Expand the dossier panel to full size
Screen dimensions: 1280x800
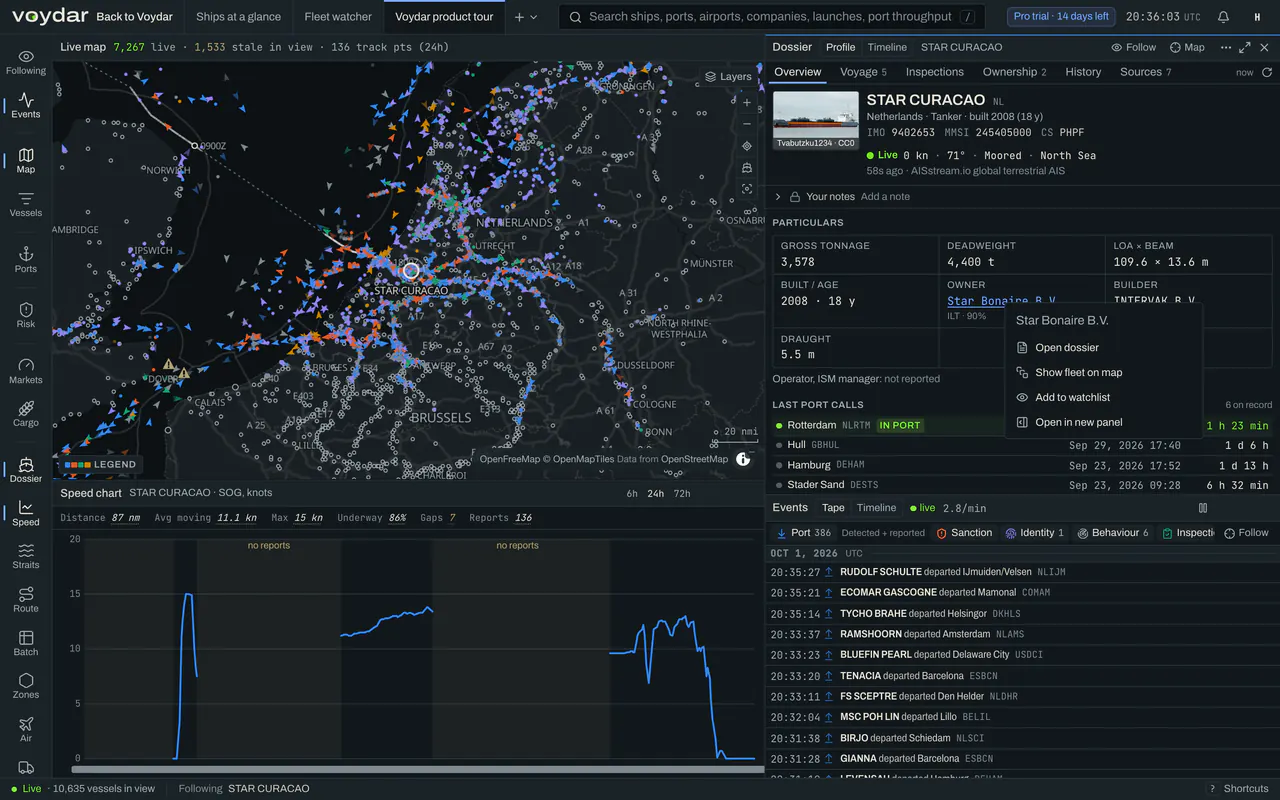click(x=1245, y=47)
